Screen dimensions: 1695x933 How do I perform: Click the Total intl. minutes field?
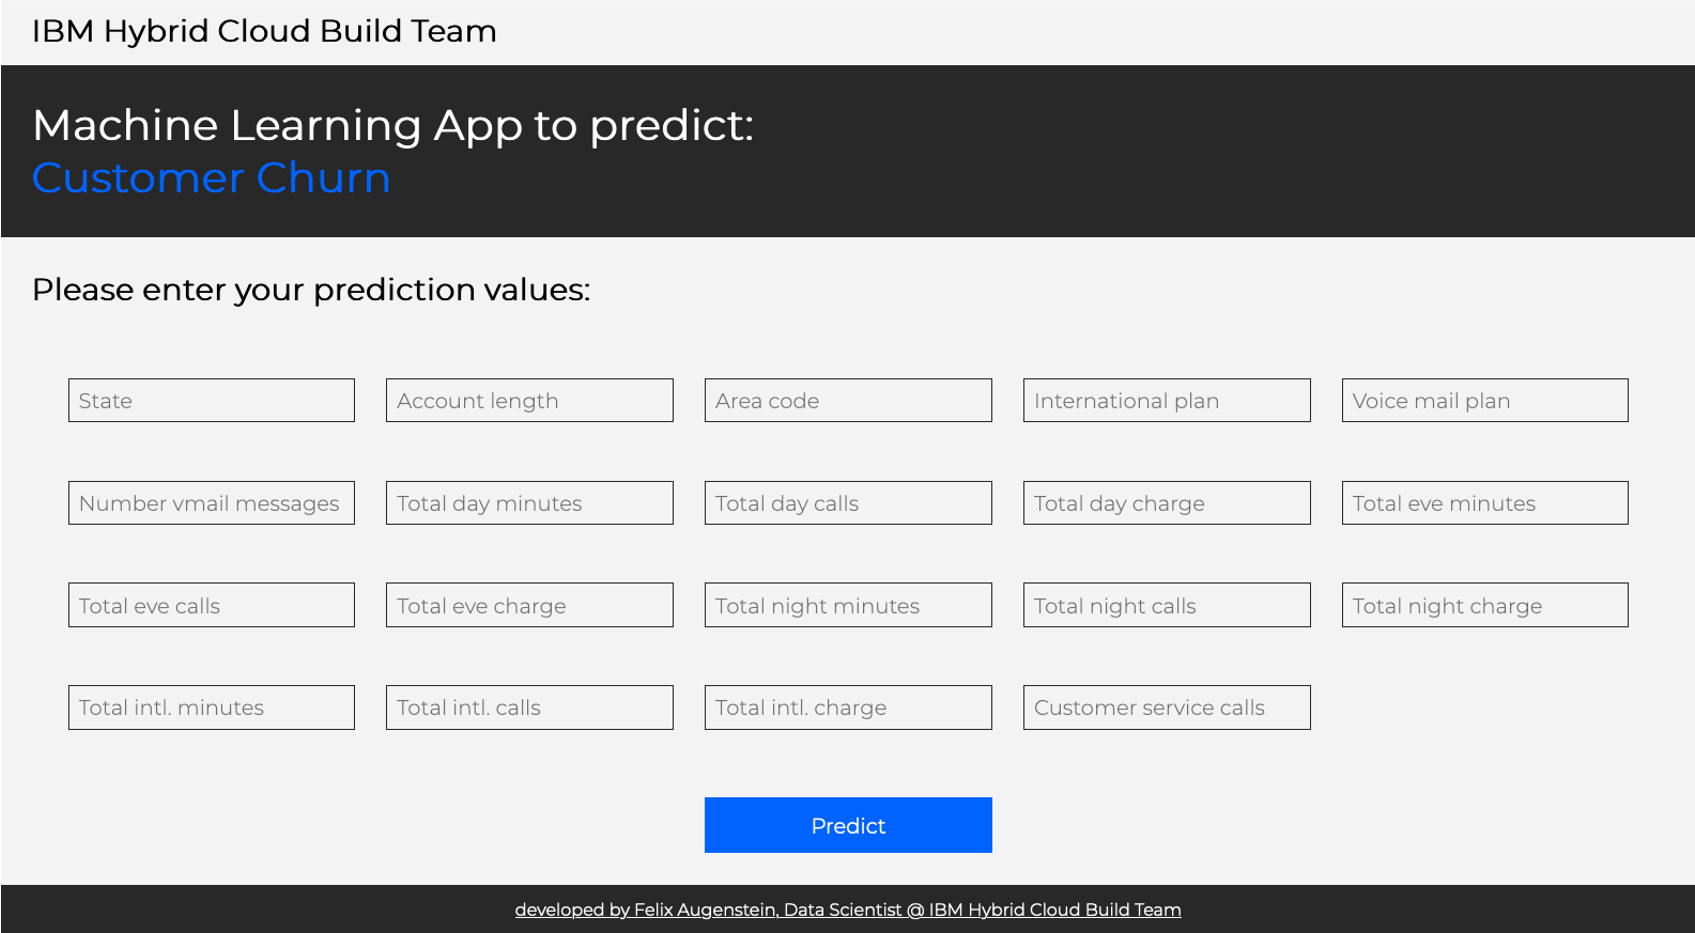pos(211,707)
